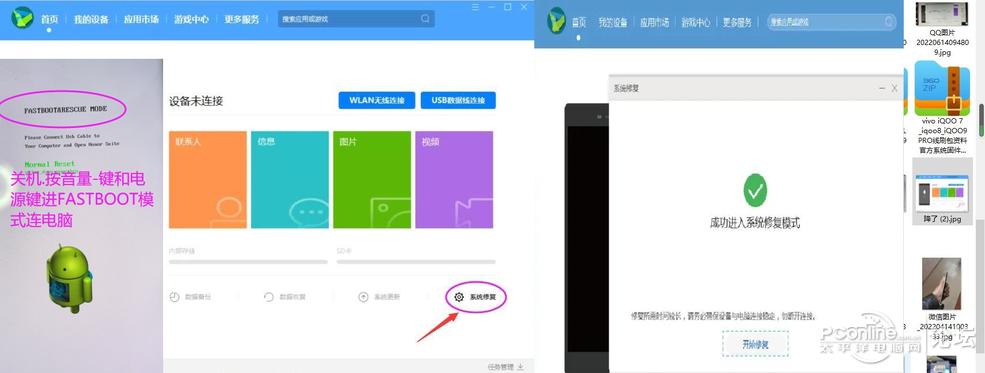
Task: Open the Pictures (图片) green tile
Action: click(372, 180)
